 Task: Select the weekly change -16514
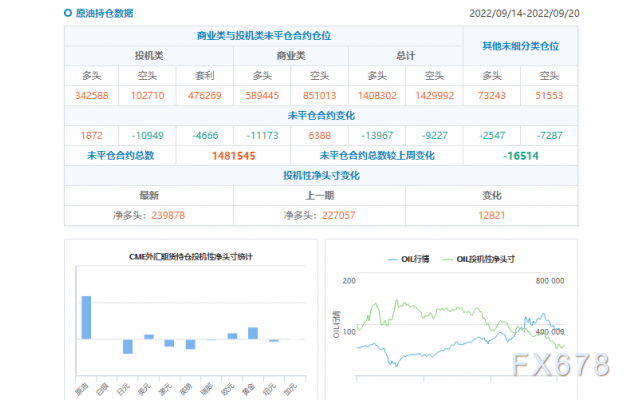pos(520,156)
